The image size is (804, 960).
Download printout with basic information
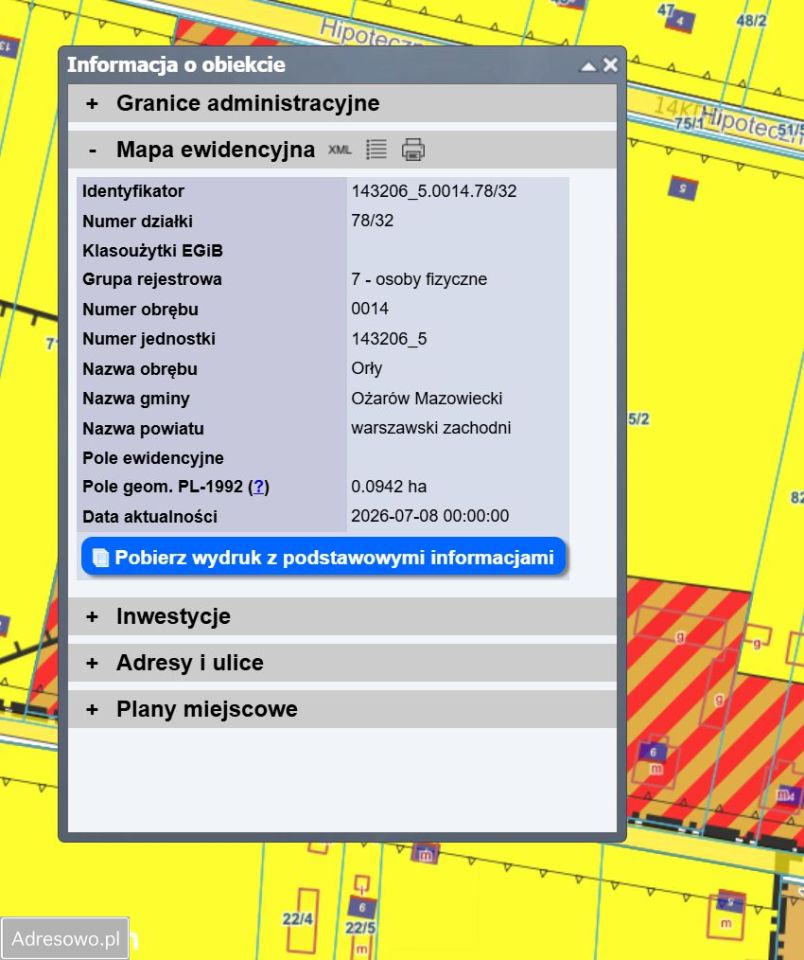[x=323, y=557]
